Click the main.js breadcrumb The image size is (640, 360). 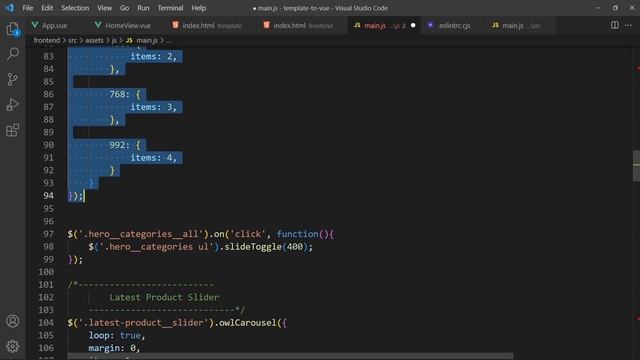pyautogui.click(x=147, y=40)
